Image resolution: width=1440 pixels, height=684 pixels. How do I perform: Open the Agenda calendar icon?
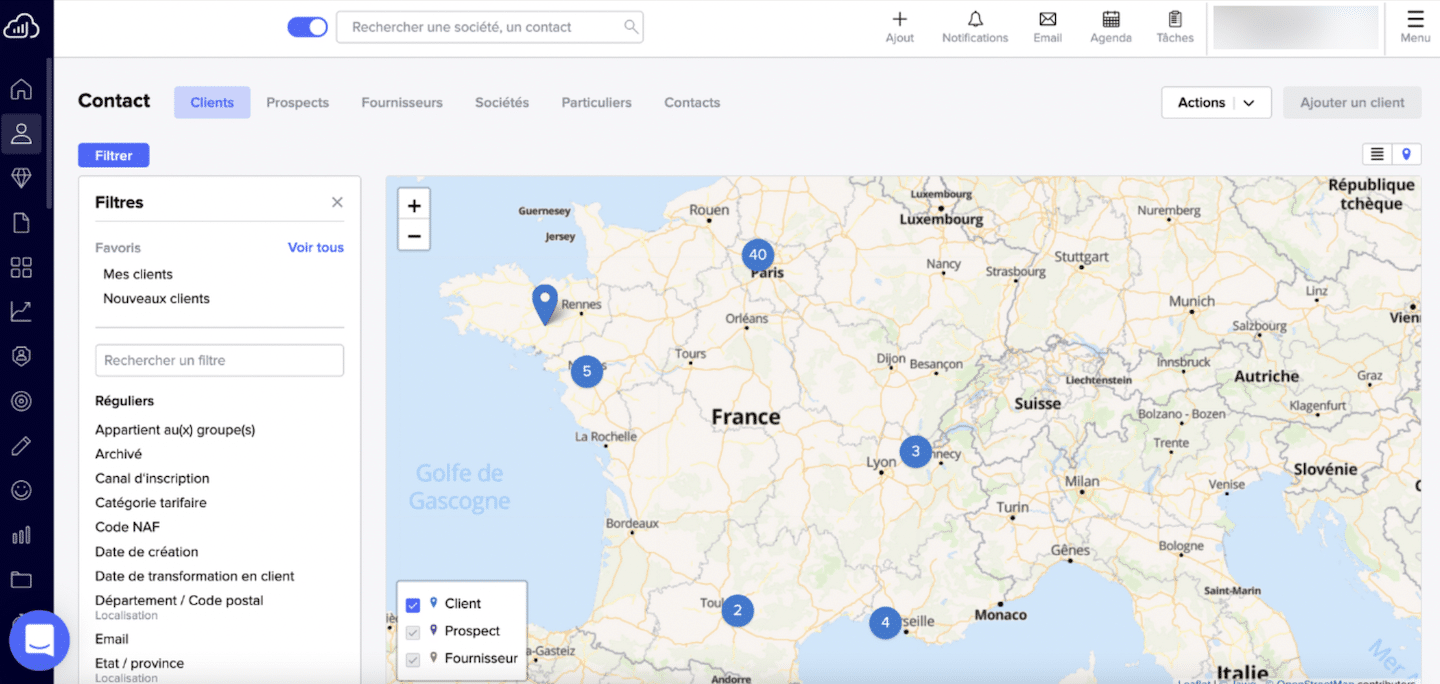[x=1110, y=20]
